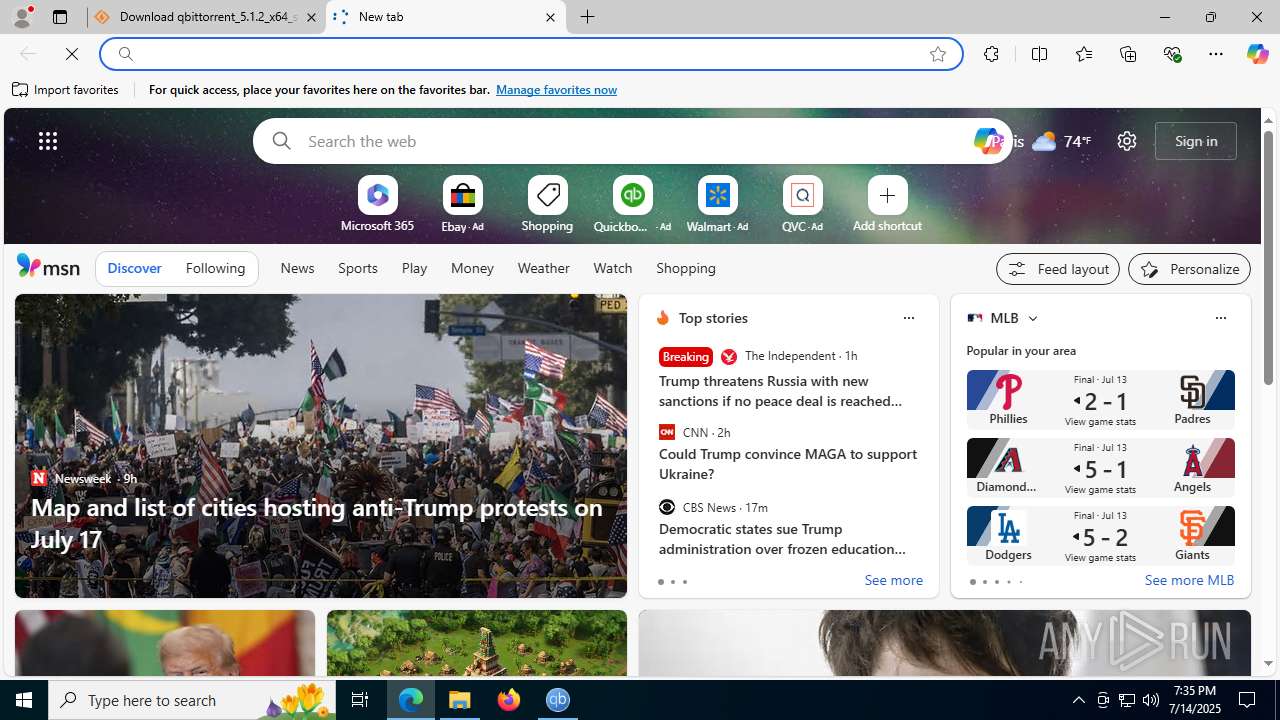The height and width of the screenshot is (720, 1280).
Task: Open Edge Settings and more menu
Action: coord(1216,54)
